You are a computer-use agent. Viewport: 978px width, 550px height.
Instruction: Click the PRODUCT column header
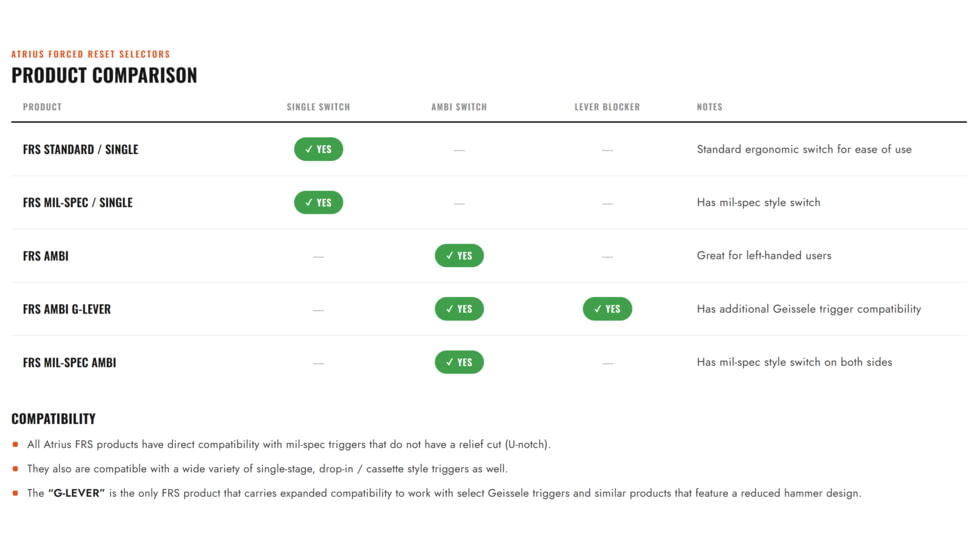[42, 107]
